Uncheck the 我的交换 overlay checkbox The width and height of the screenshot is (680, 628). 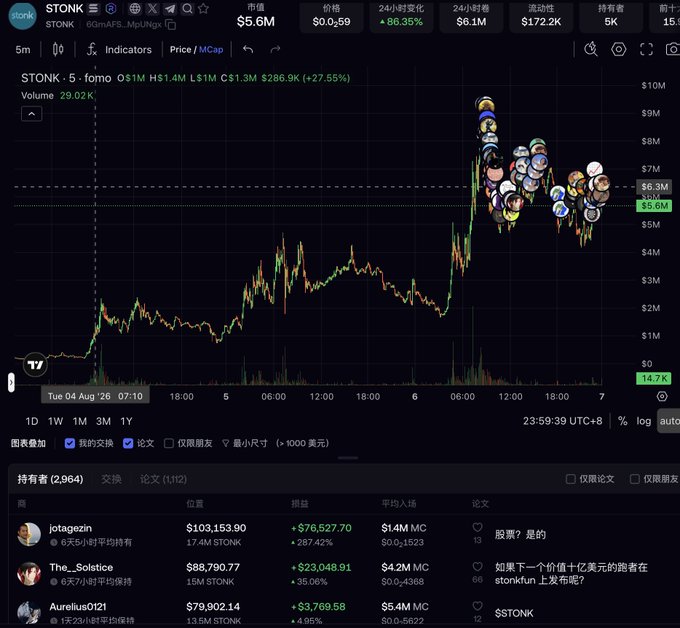[70, 443]
